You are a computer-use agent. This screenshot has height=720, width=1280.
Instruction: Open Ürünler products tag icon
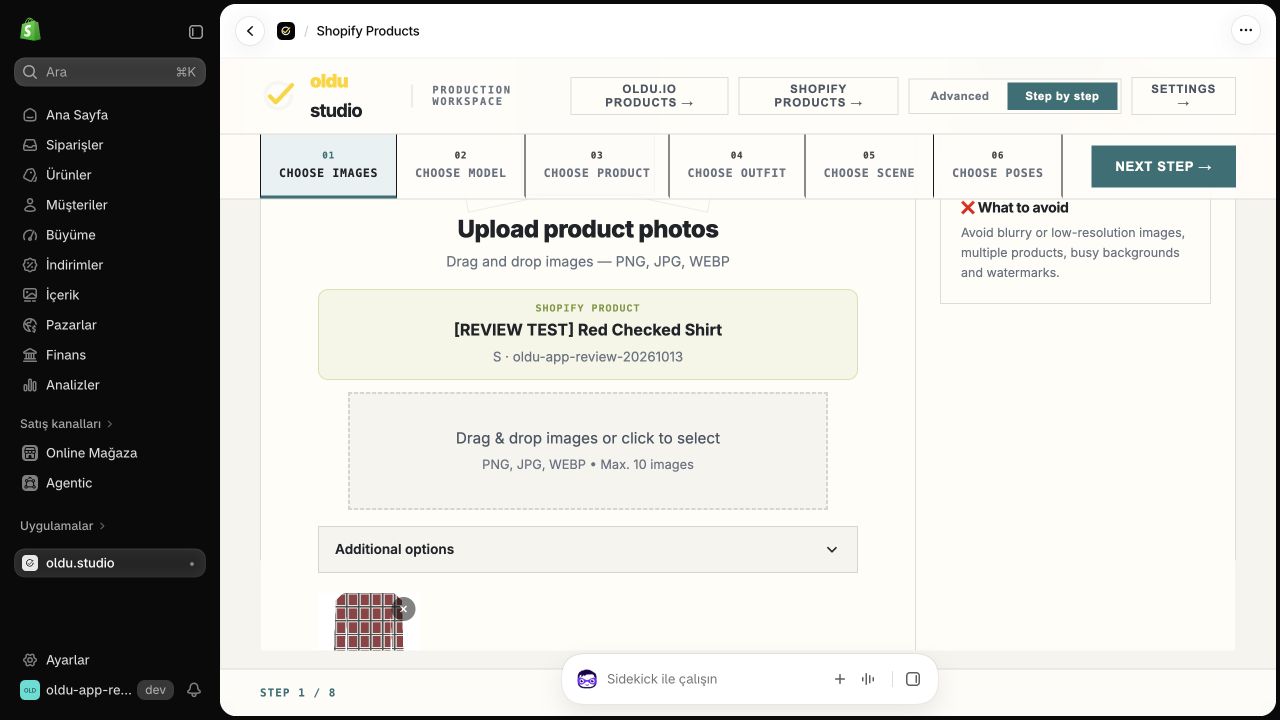(x=30, y=175)
